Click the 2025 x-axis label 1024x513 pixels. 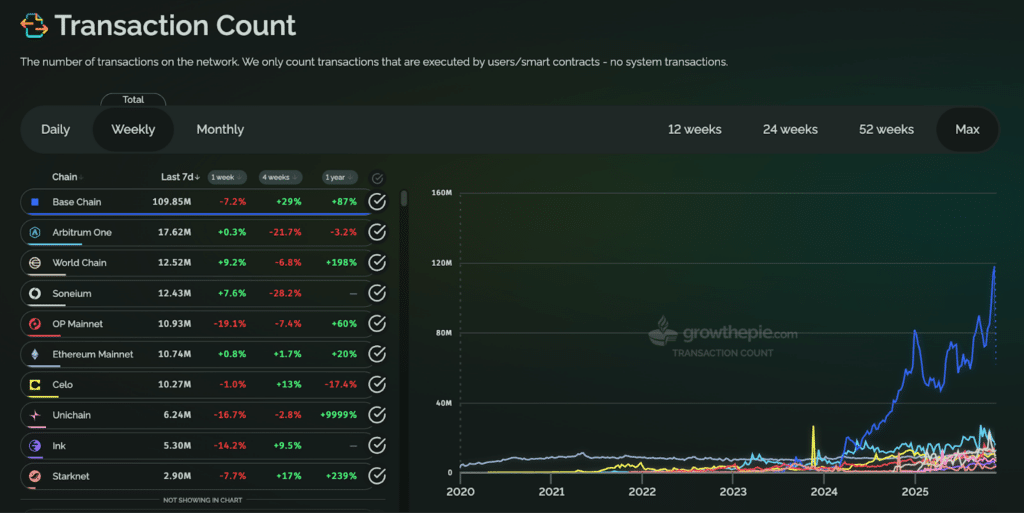pyautogui.click(x=915, y=491)
